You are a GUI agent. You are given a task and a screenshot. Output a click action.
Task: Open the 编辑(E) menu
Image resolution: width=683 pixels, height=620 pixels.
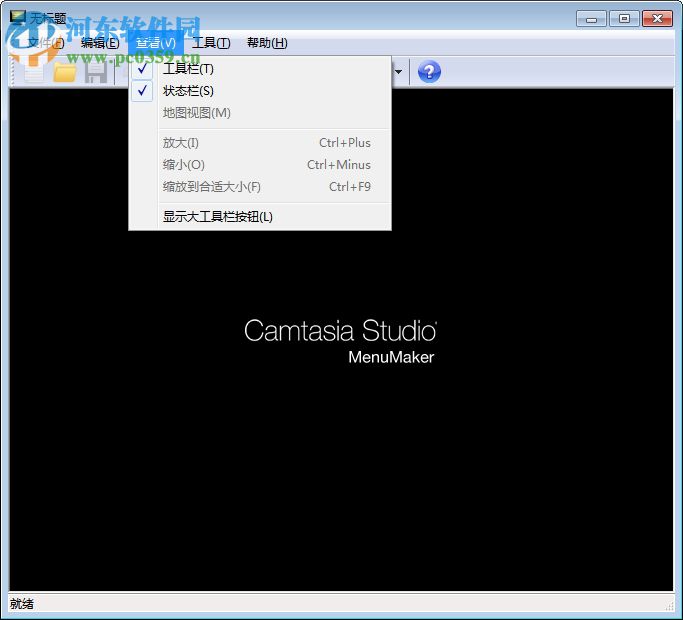coord(100,43)
